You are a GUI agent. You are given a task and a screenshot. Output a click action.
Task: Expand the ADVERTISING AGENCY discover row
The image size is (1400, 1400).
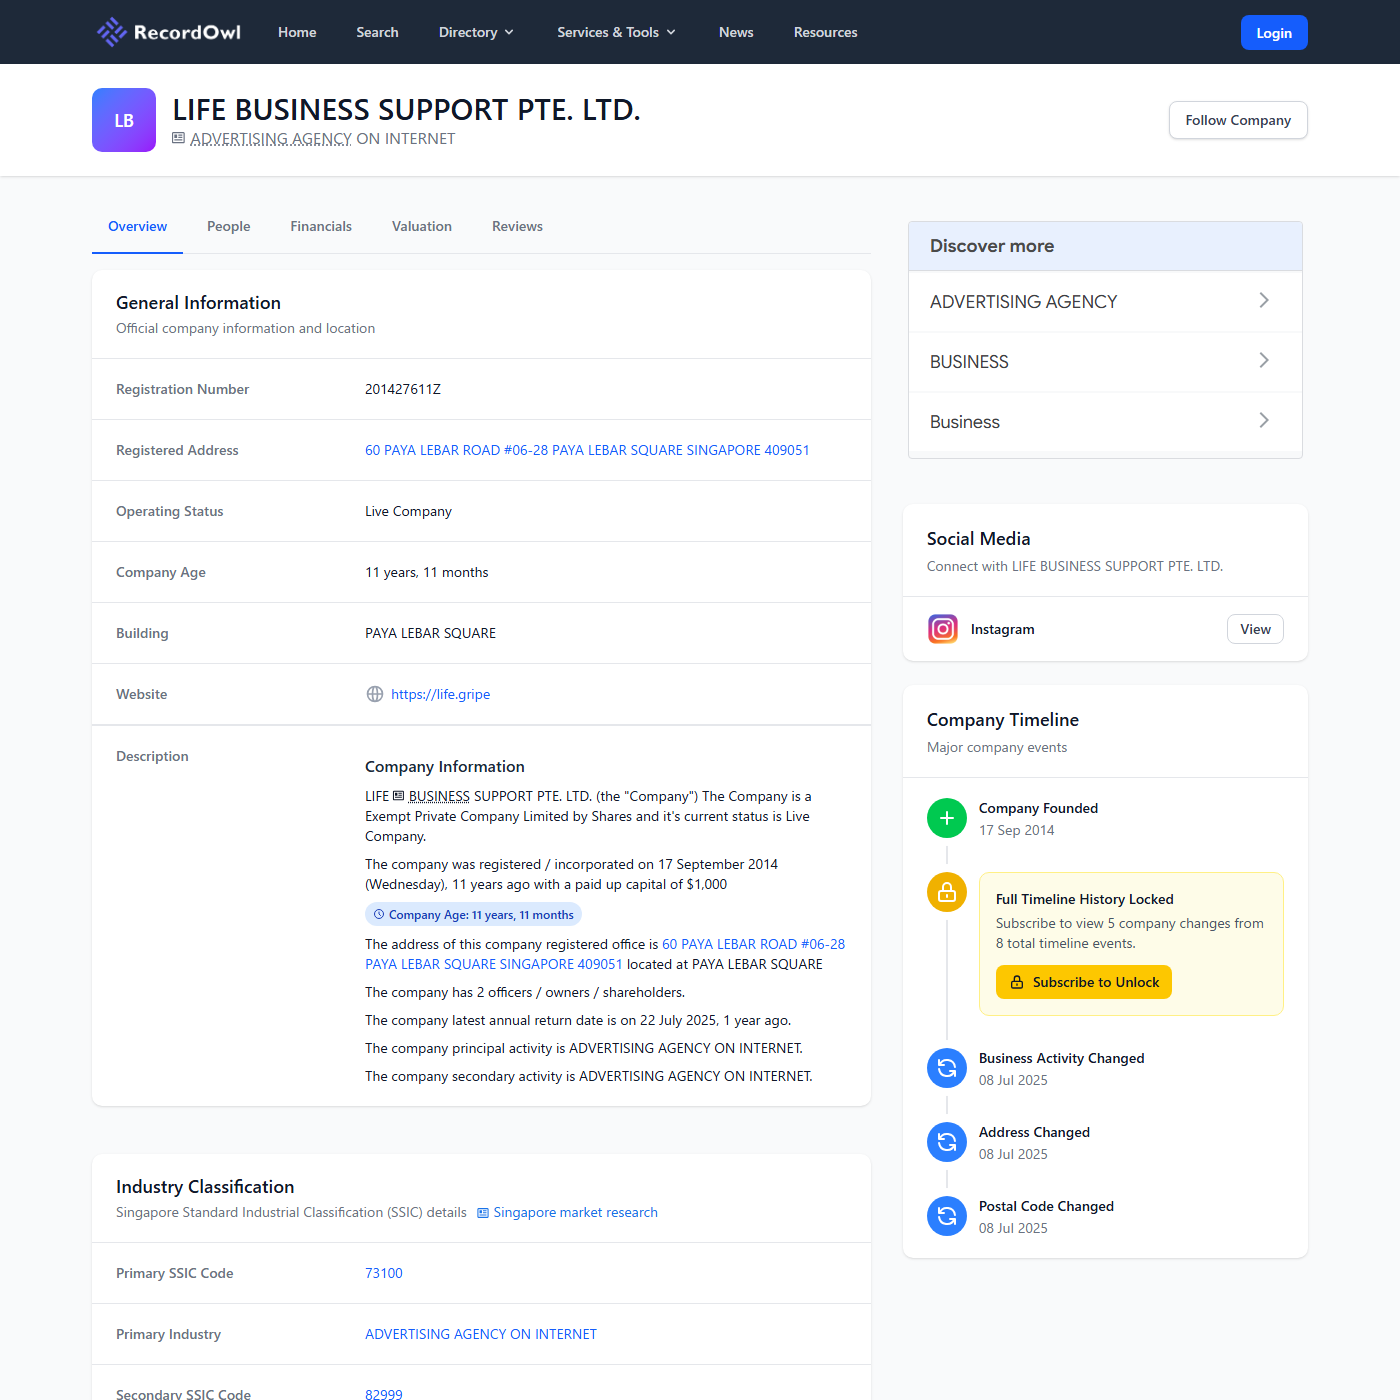[x=1105, y=301]
